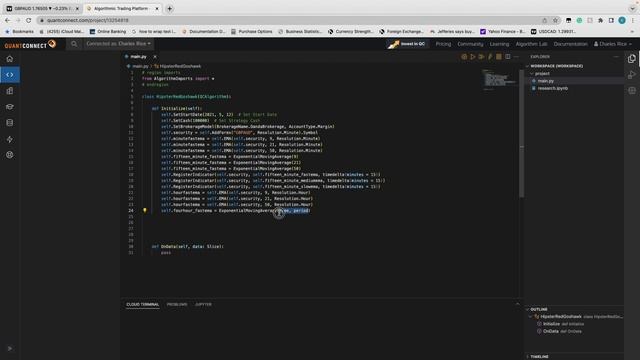Select the main.py editor tab
This screenshot has height=360, width=640.
pos(138,57)
